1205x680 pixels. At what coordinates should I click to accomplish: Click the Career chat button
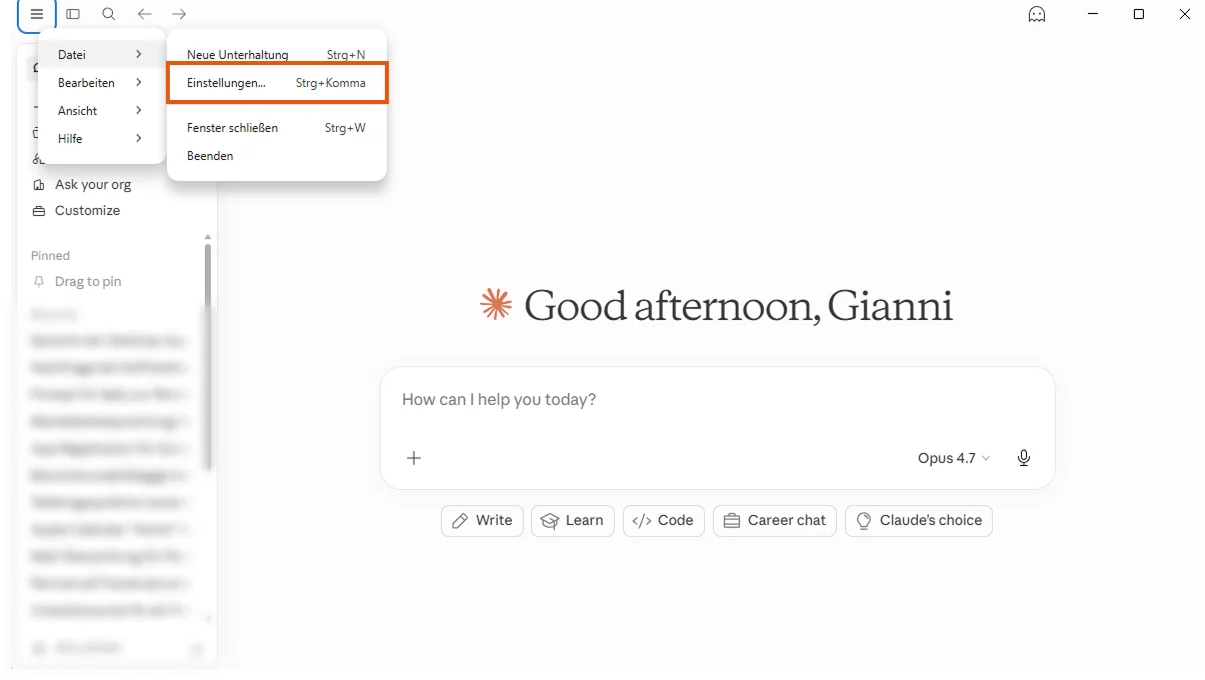(775, 520)
